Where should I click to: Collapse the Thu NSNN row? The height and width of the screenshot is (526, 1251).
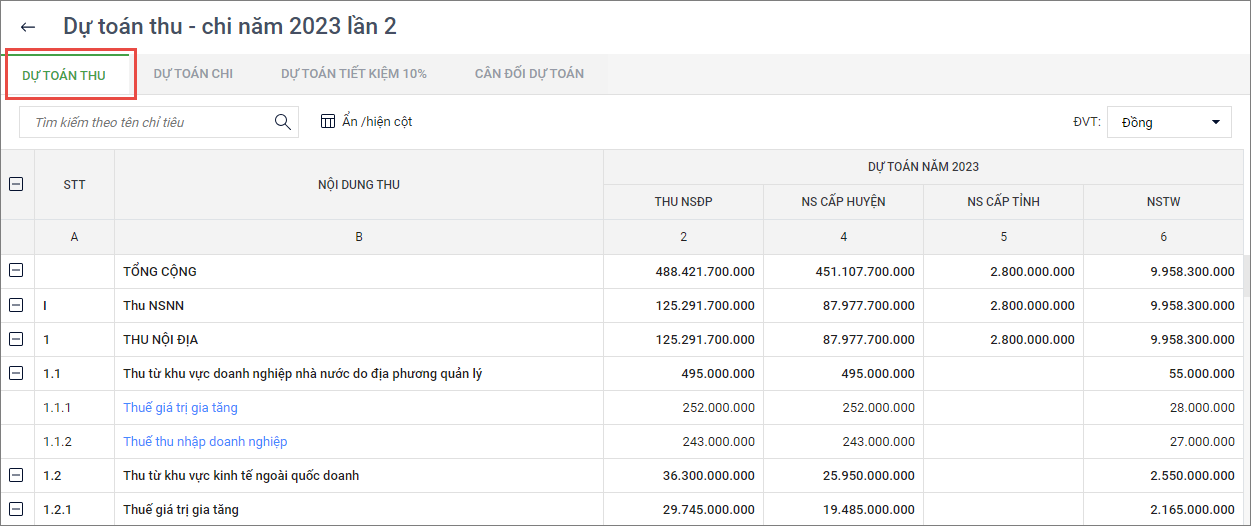click(x=16, y=305)
